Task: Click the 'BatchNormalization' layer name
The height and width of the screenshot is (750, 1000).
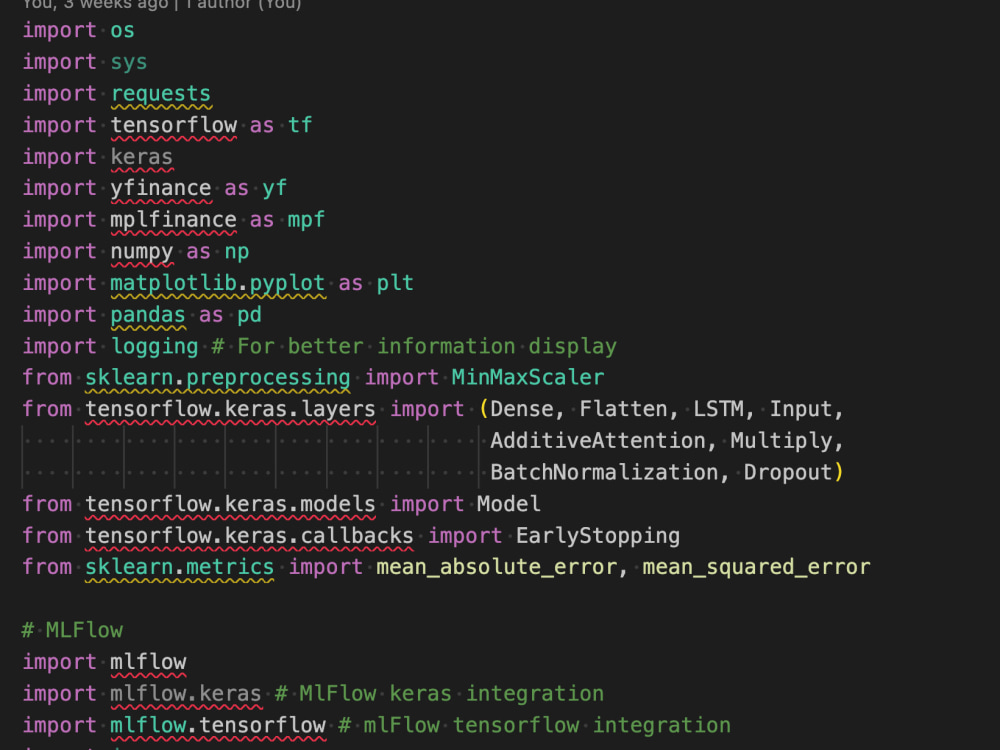Action: [x=604, y=473]
